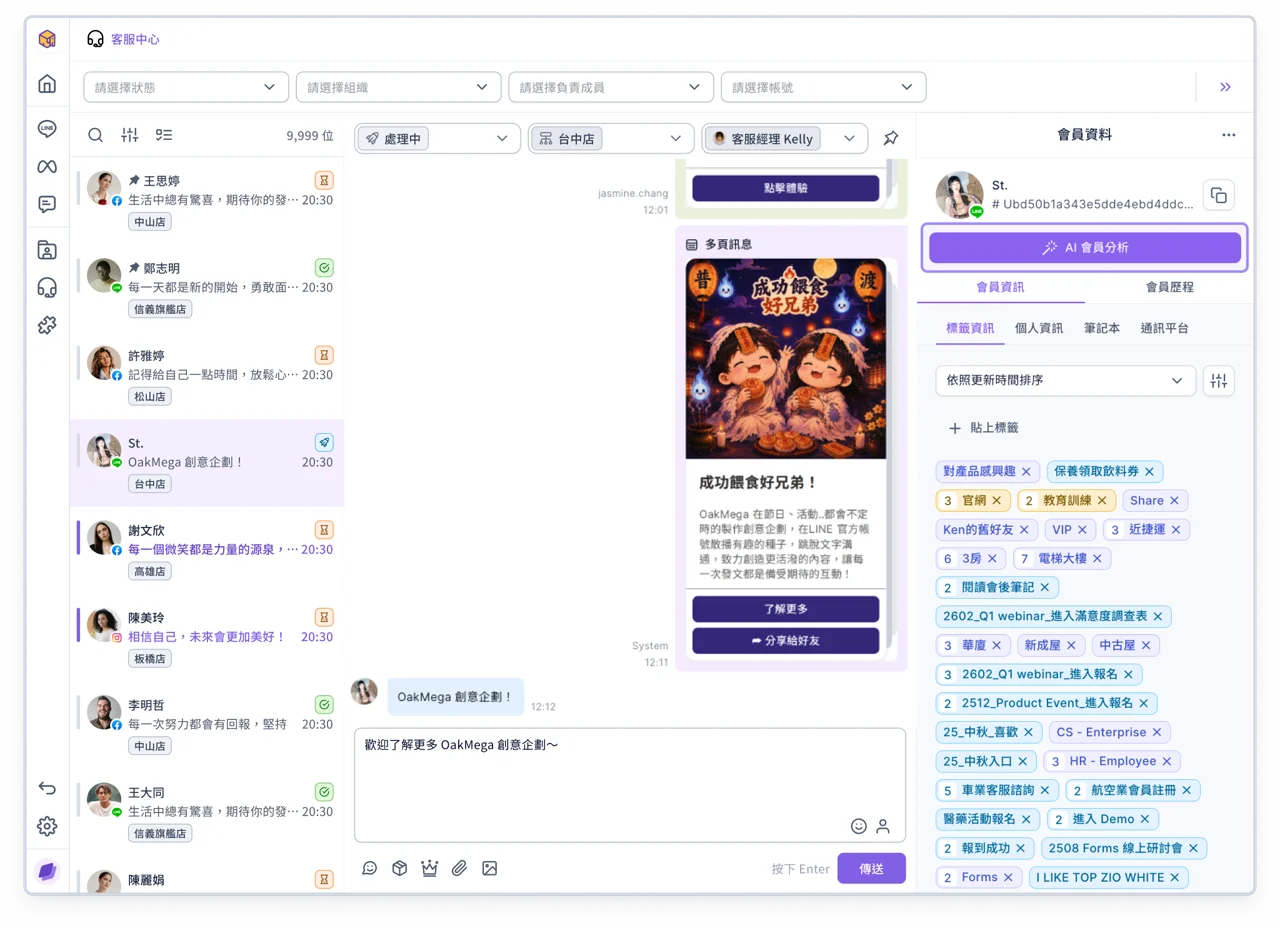This screenshot has height=928, width=1280.
Task: Copy the member ID with copy icon
Action: click(x=1218, y=195)
